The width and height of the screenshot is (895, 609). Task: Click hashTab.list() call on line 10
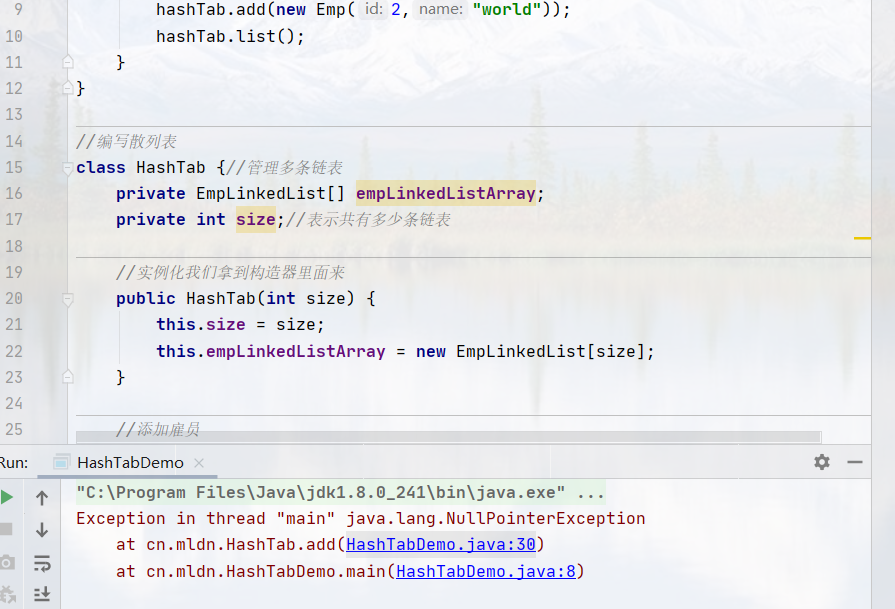point(230,37)
